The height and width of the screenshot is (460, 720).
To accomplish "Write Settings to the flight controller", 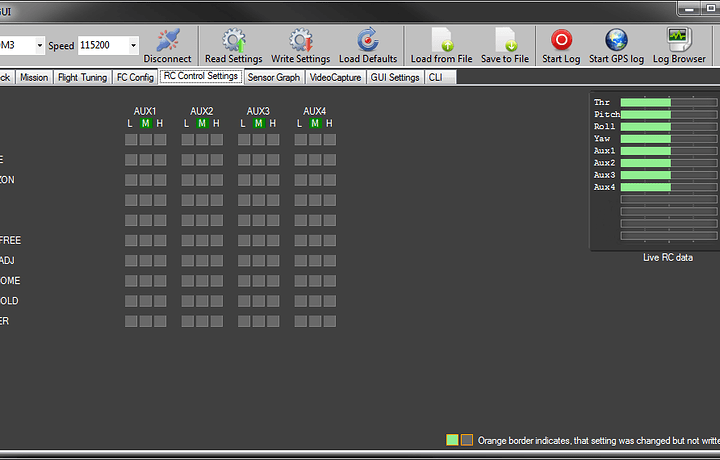I will point(300,45).
